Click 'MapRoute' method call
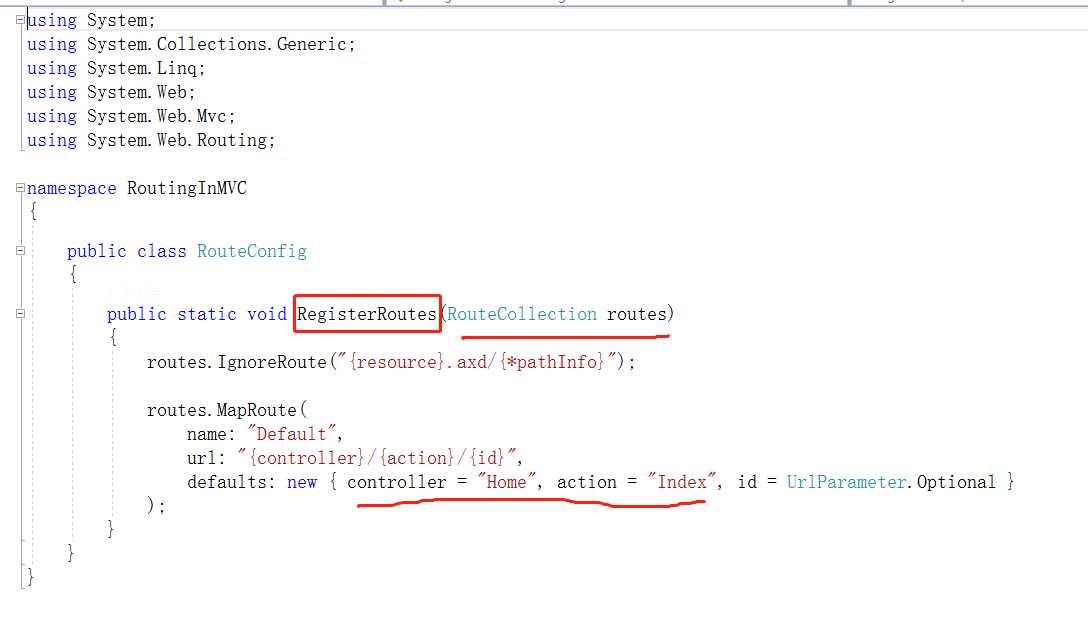 point(257,410)
